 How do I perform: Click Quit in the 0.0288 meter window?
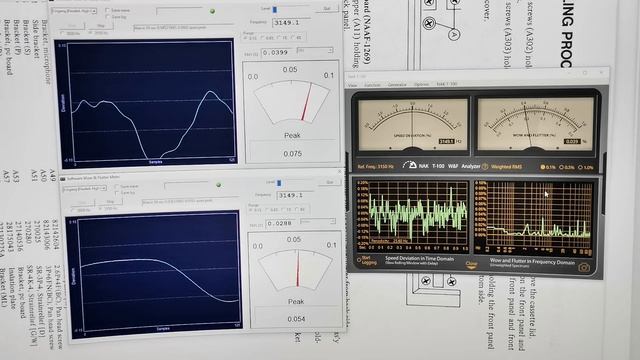pyautogui.click(x=330, y=182)
